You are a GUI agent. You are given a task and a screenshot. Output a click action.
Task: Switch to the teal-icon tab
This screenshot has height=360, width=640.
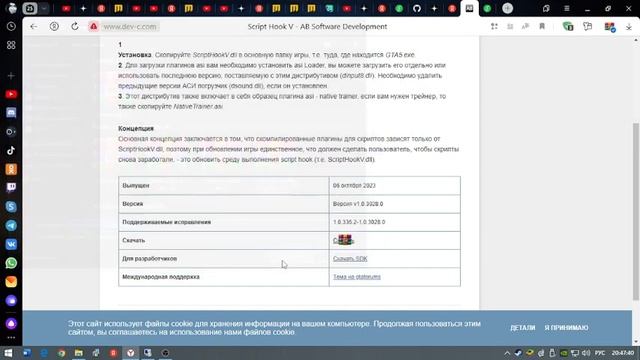[x=329, y=8]
